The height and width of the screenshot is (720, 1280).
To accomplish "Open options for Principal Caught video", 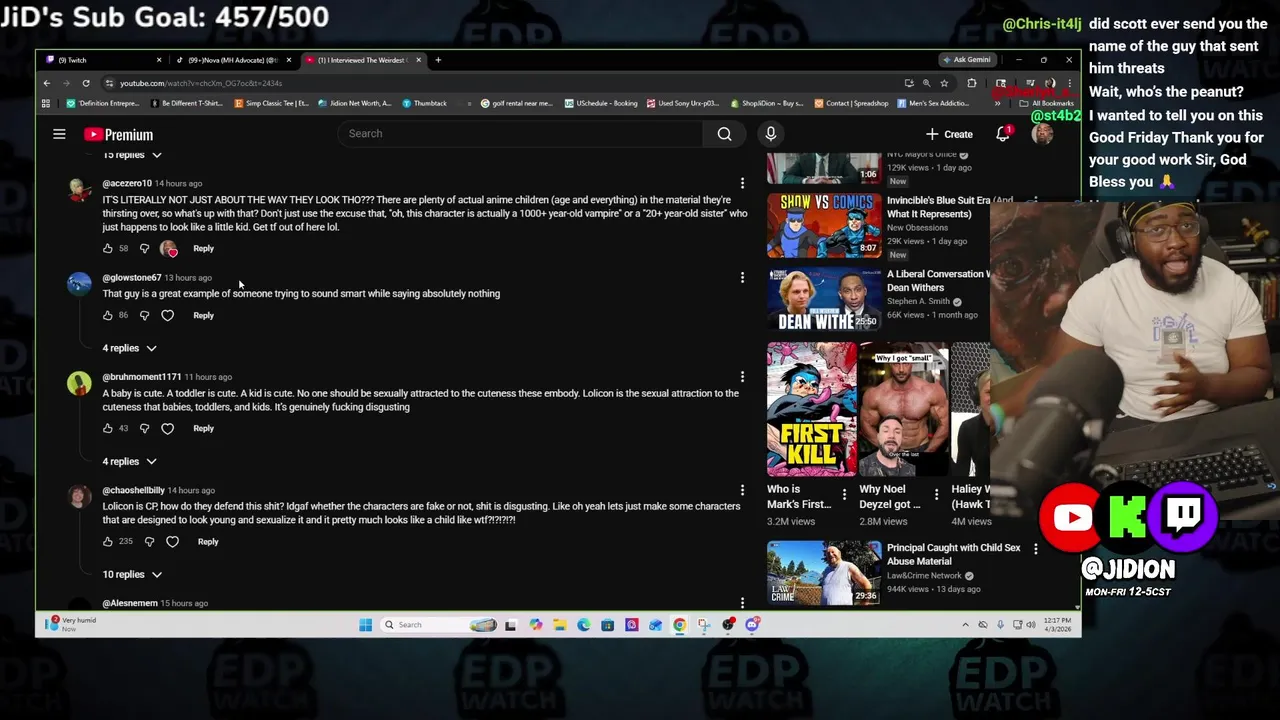I will [x=1035, y=549].
